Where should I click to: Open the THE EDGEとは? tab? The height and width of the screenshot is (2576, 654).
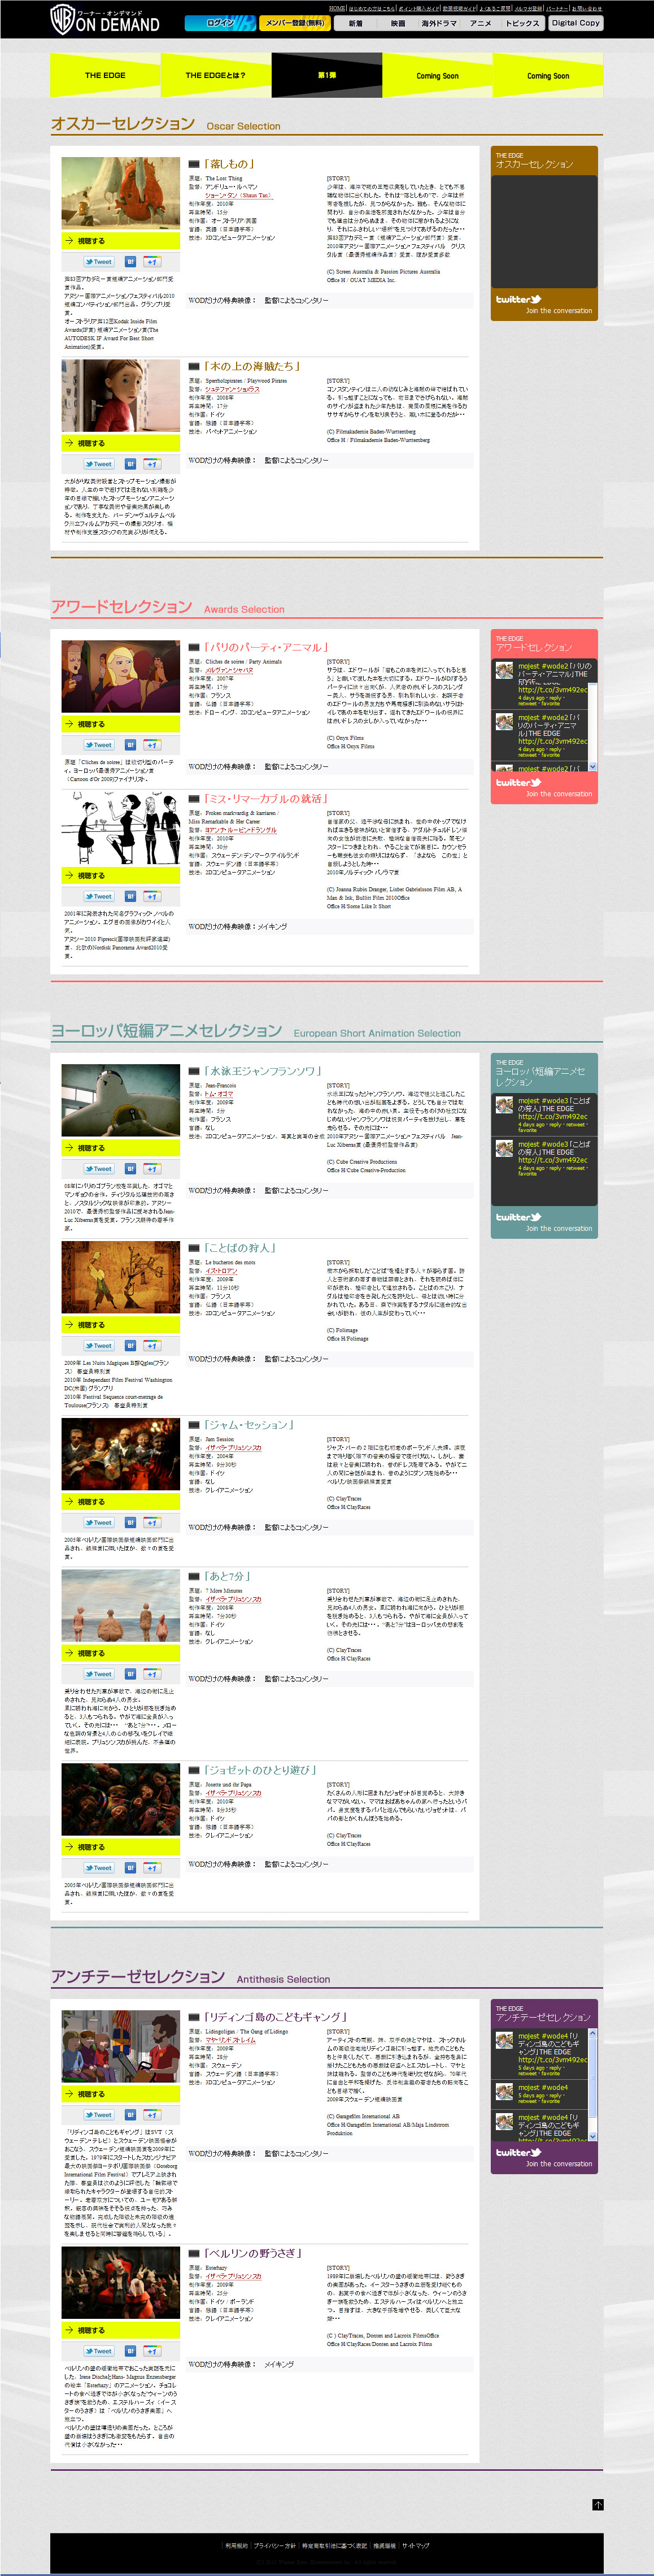215,75
